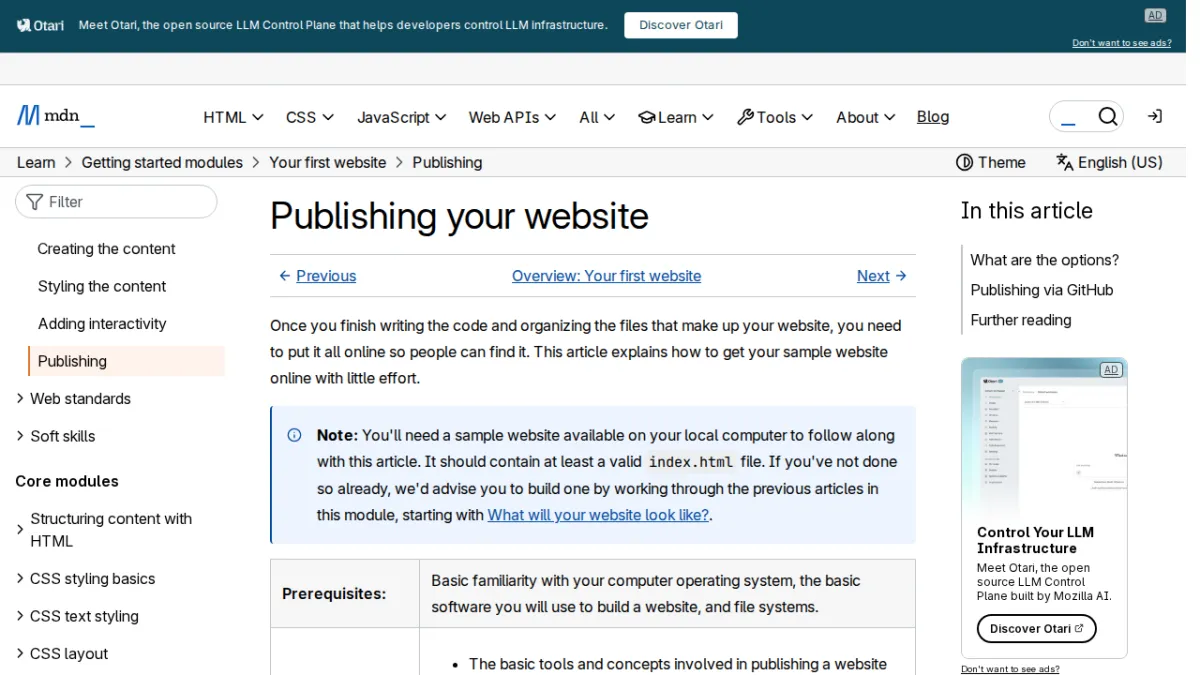Jump to What are the options? section
Image resolution: width=1200 pixels, height=675 pixels.
click(1045, 260)
